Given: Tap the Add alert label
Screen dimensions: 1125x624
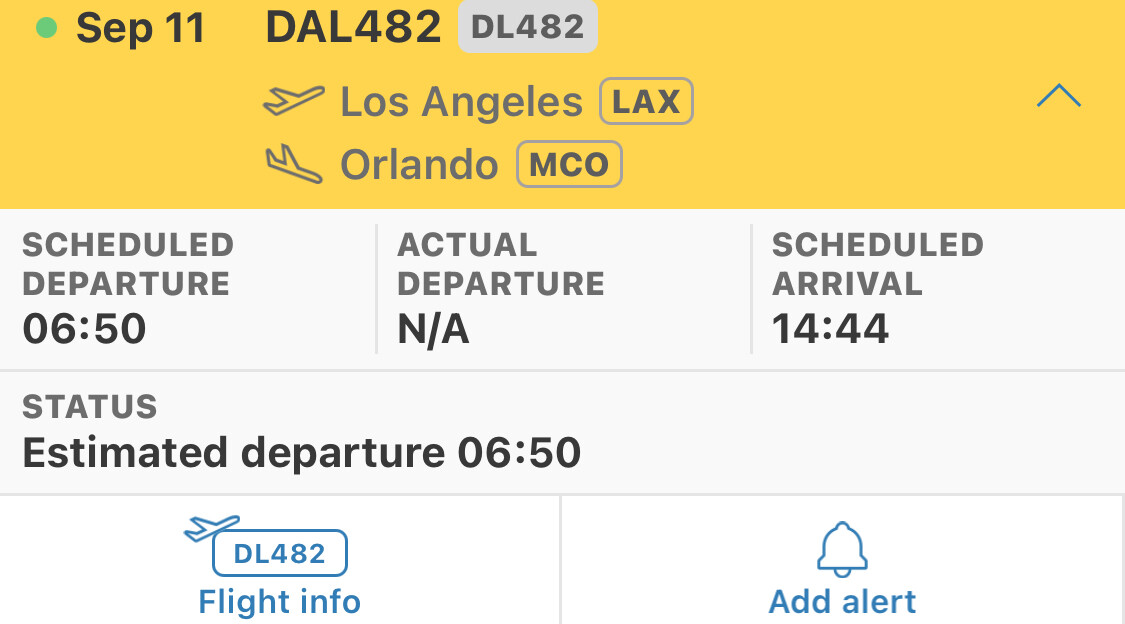Looking at the screenshot, I should pyautogui.click(x=842, y=602).
